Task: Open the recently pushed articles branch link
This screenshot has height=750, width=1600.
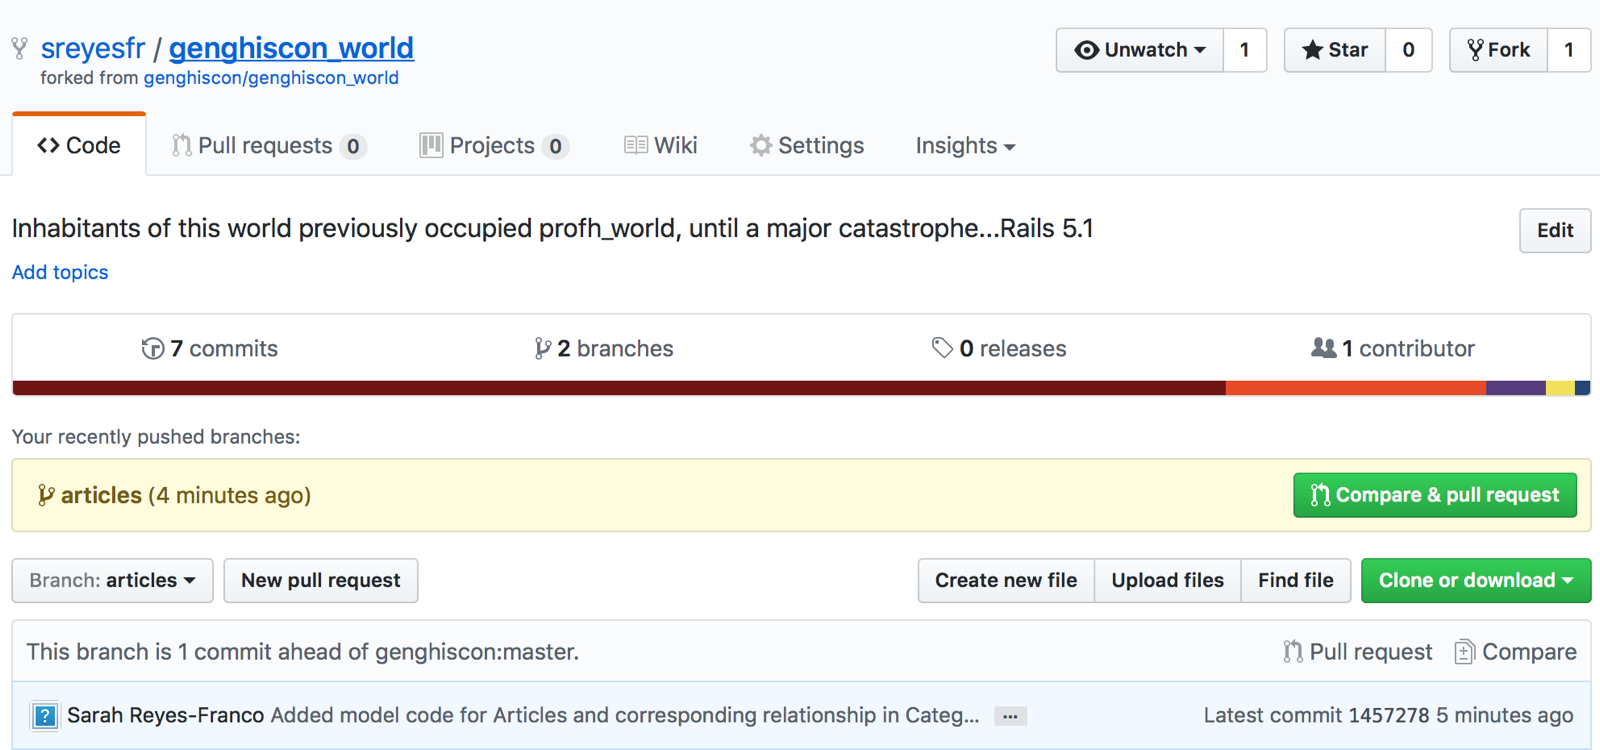Action: (101, 495)
